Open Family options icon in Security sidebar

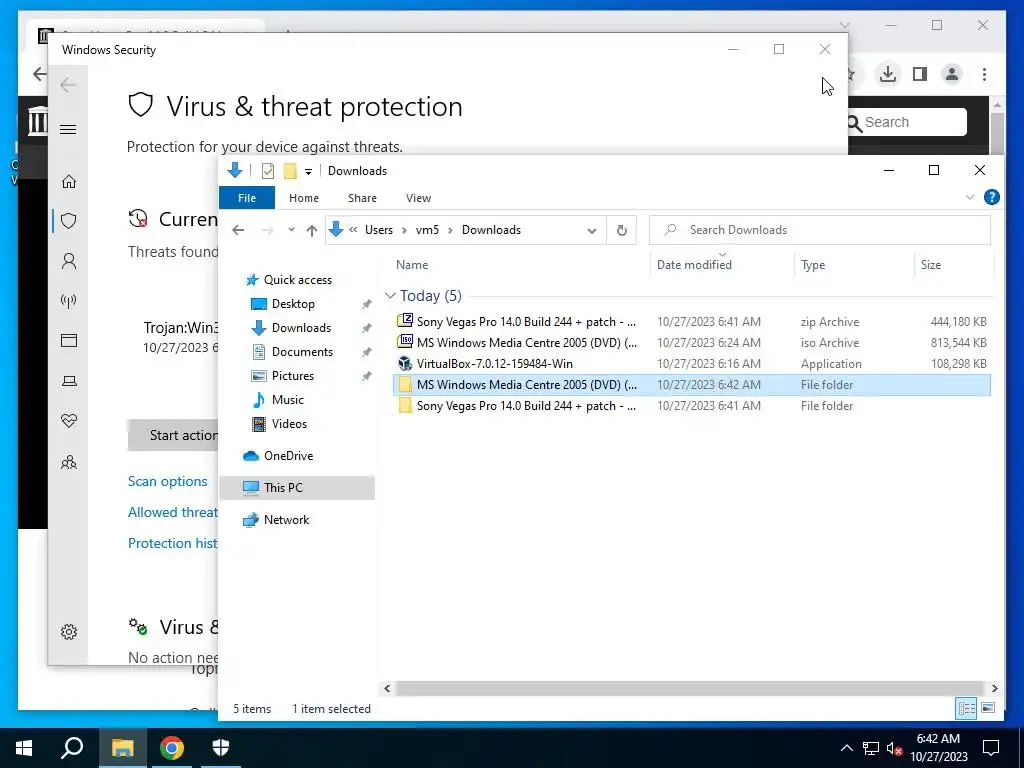click(69, 462)
